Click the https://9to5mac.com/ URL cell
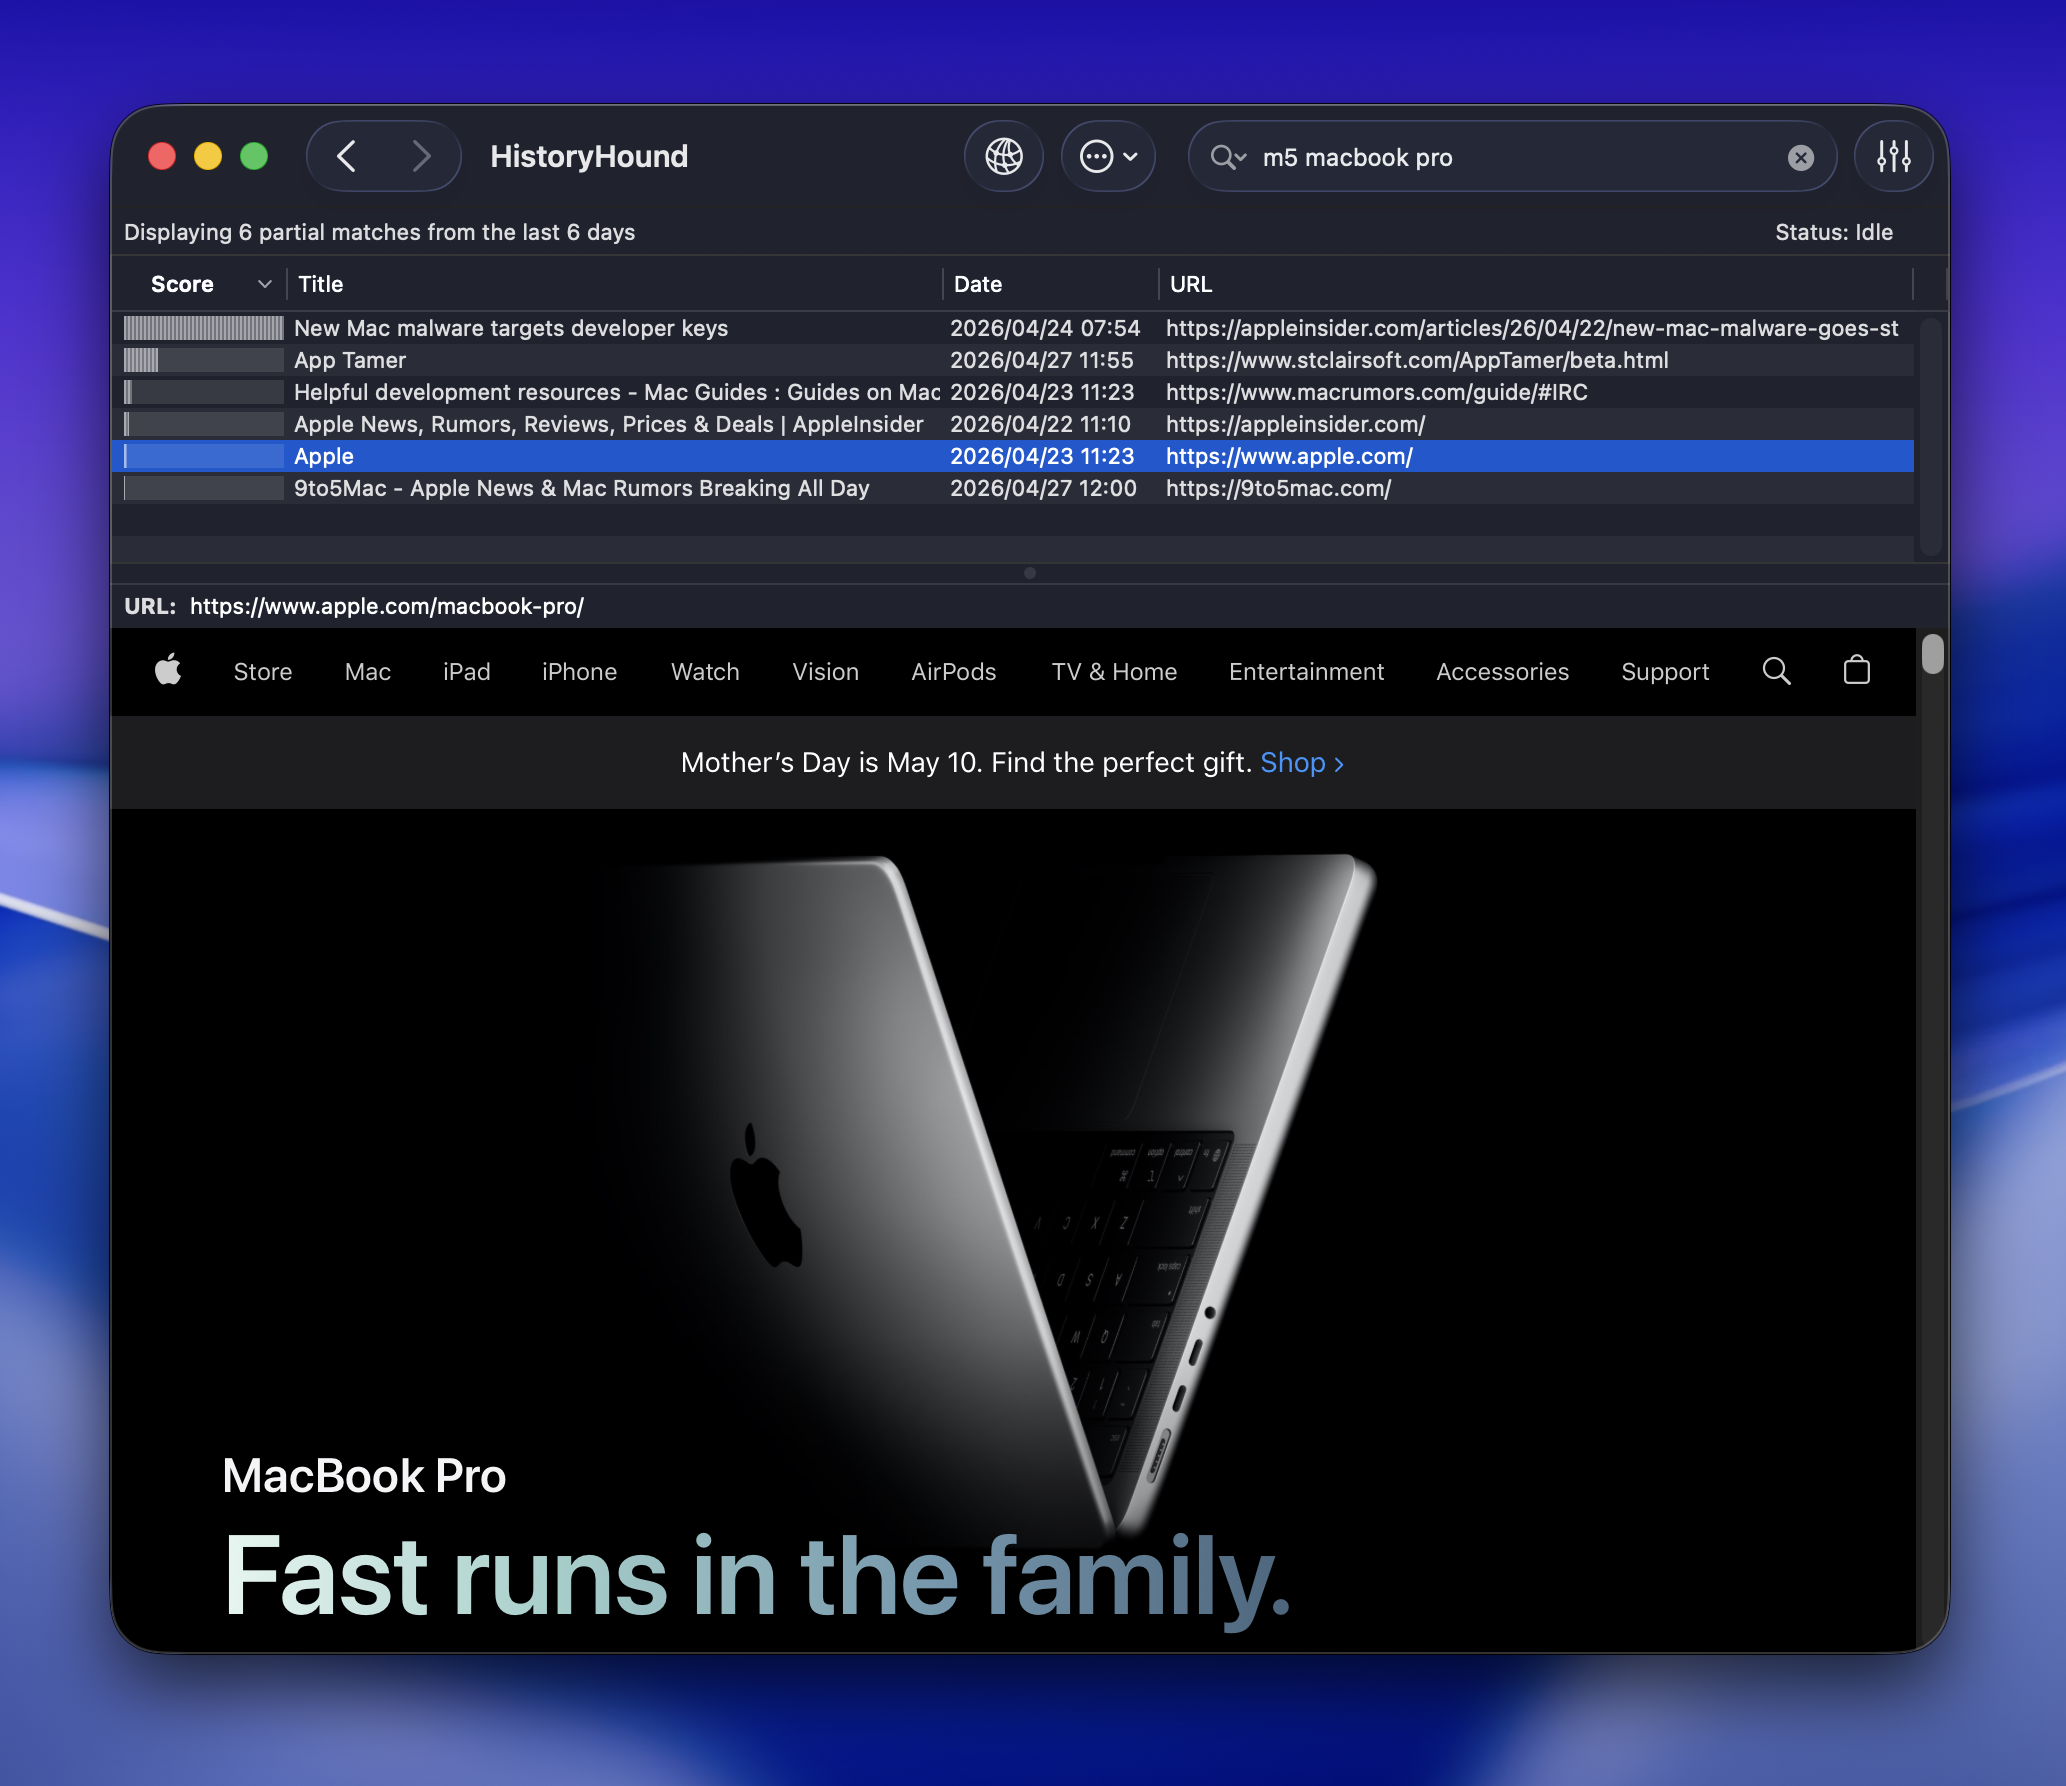Viewport: 2066px width, 1786px height. click(x=1279, y=488)
